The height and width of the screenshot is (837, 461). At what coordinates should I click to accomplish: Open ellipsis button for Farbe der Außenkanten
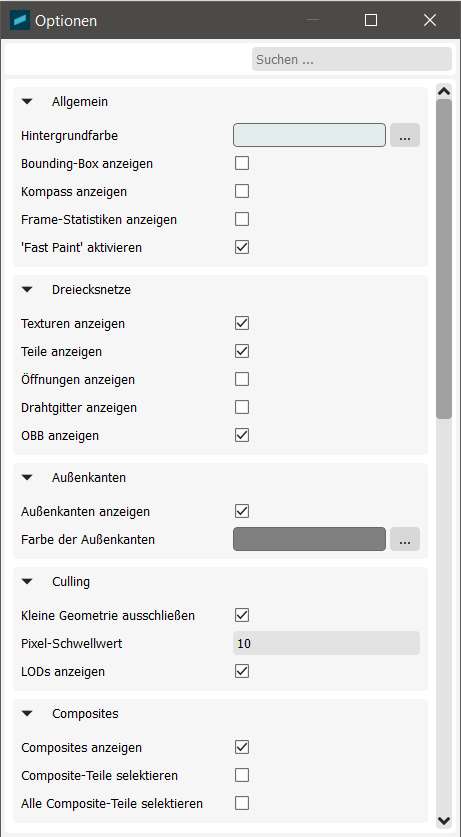pyautogui.click(x=405, y=539)
